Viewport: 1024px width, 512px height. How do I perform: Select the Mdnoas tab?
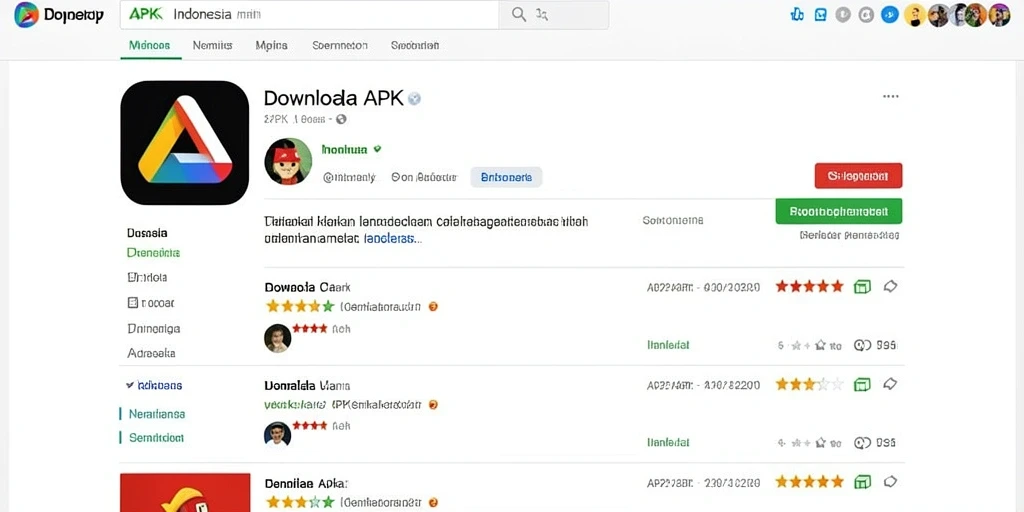point(150,46)
